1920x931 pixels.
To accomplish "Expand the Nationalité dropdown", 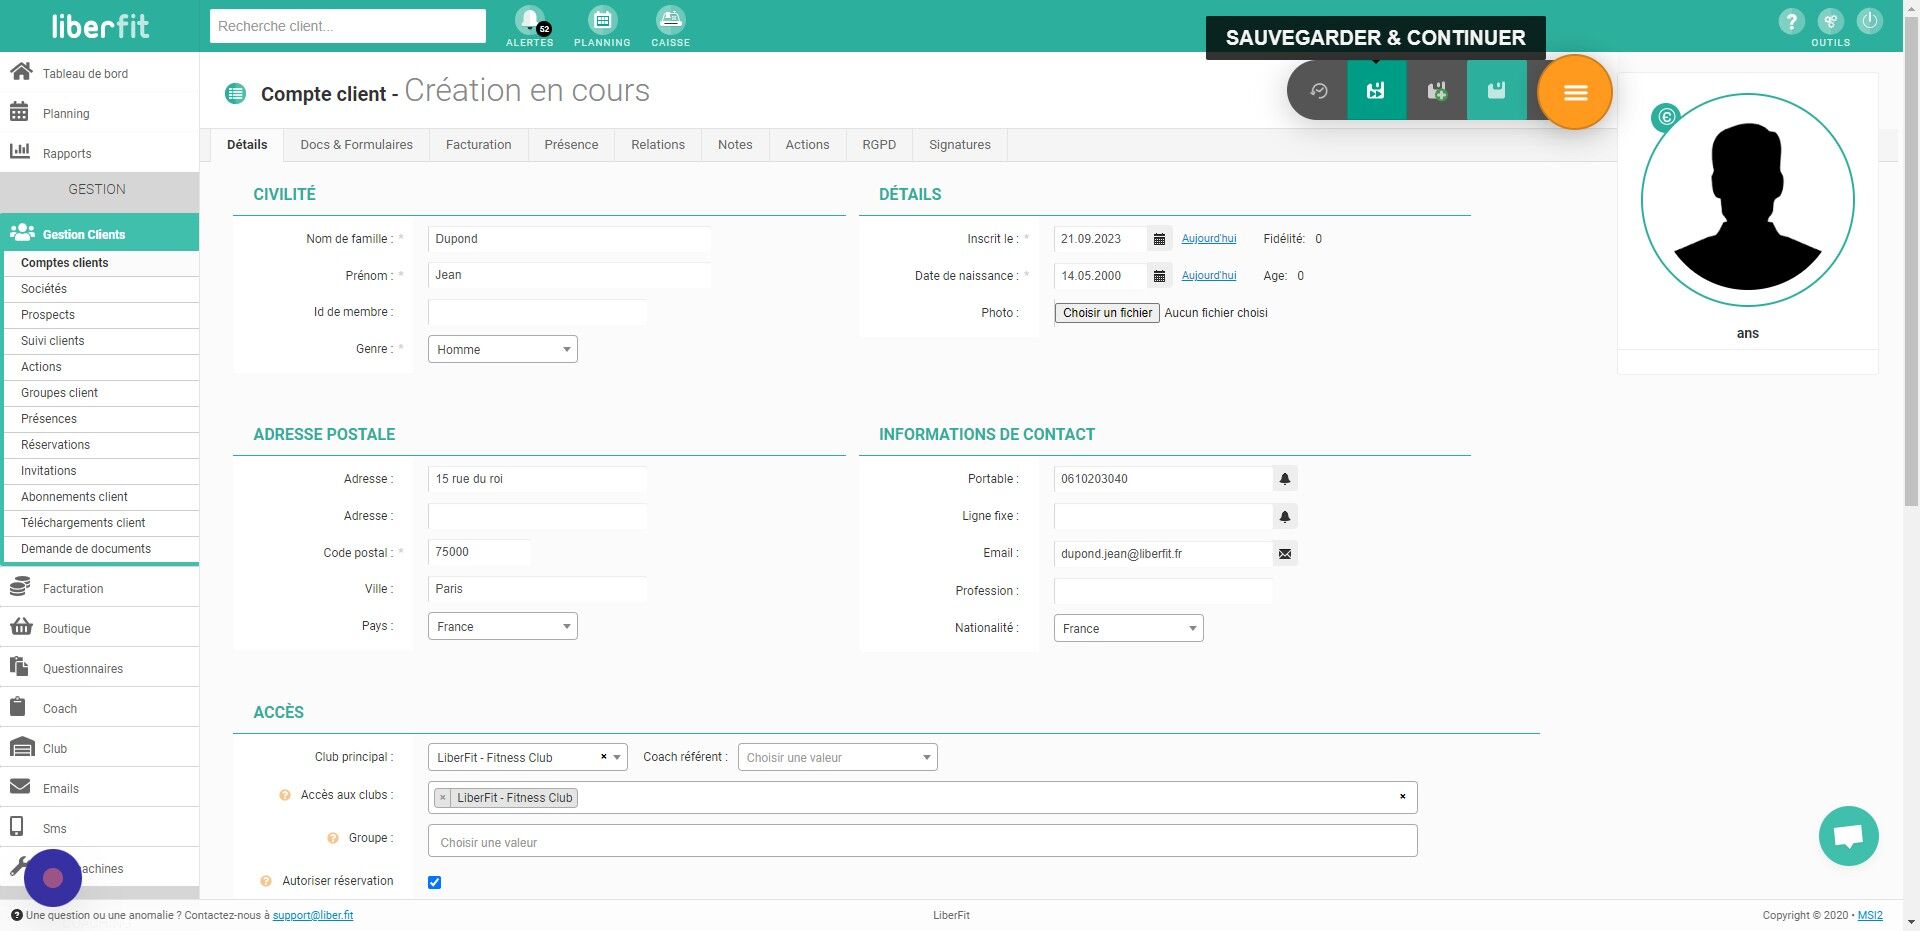I will tap(1128, 628).
